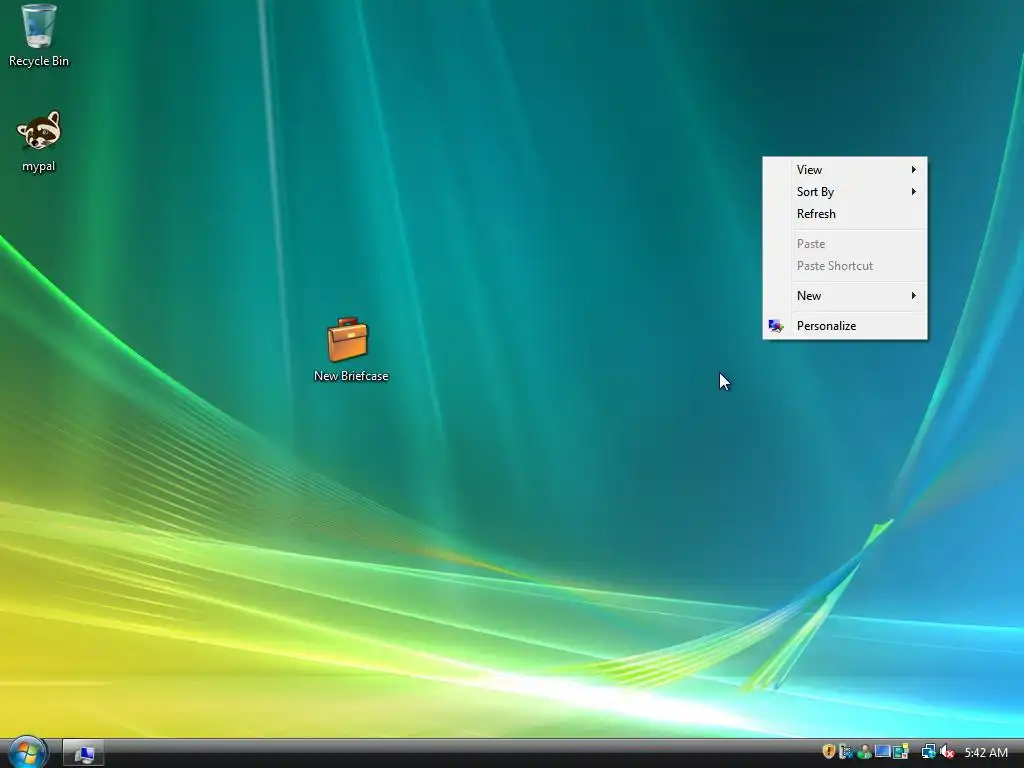This screenshot has height=768, width=1024.
Task: Click the 5:42 AM clock
Action: [x=986, y=752]
